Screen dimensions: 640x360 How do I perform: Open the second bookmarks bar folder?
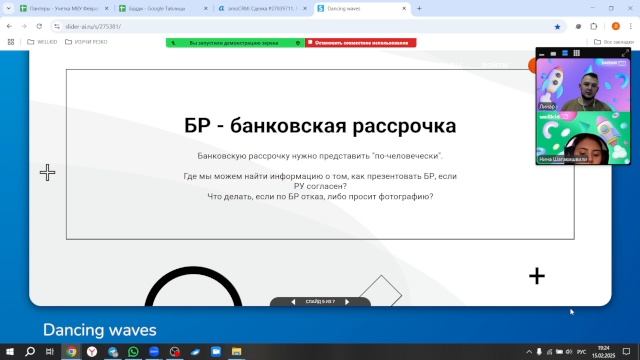(x=86, y=42)
